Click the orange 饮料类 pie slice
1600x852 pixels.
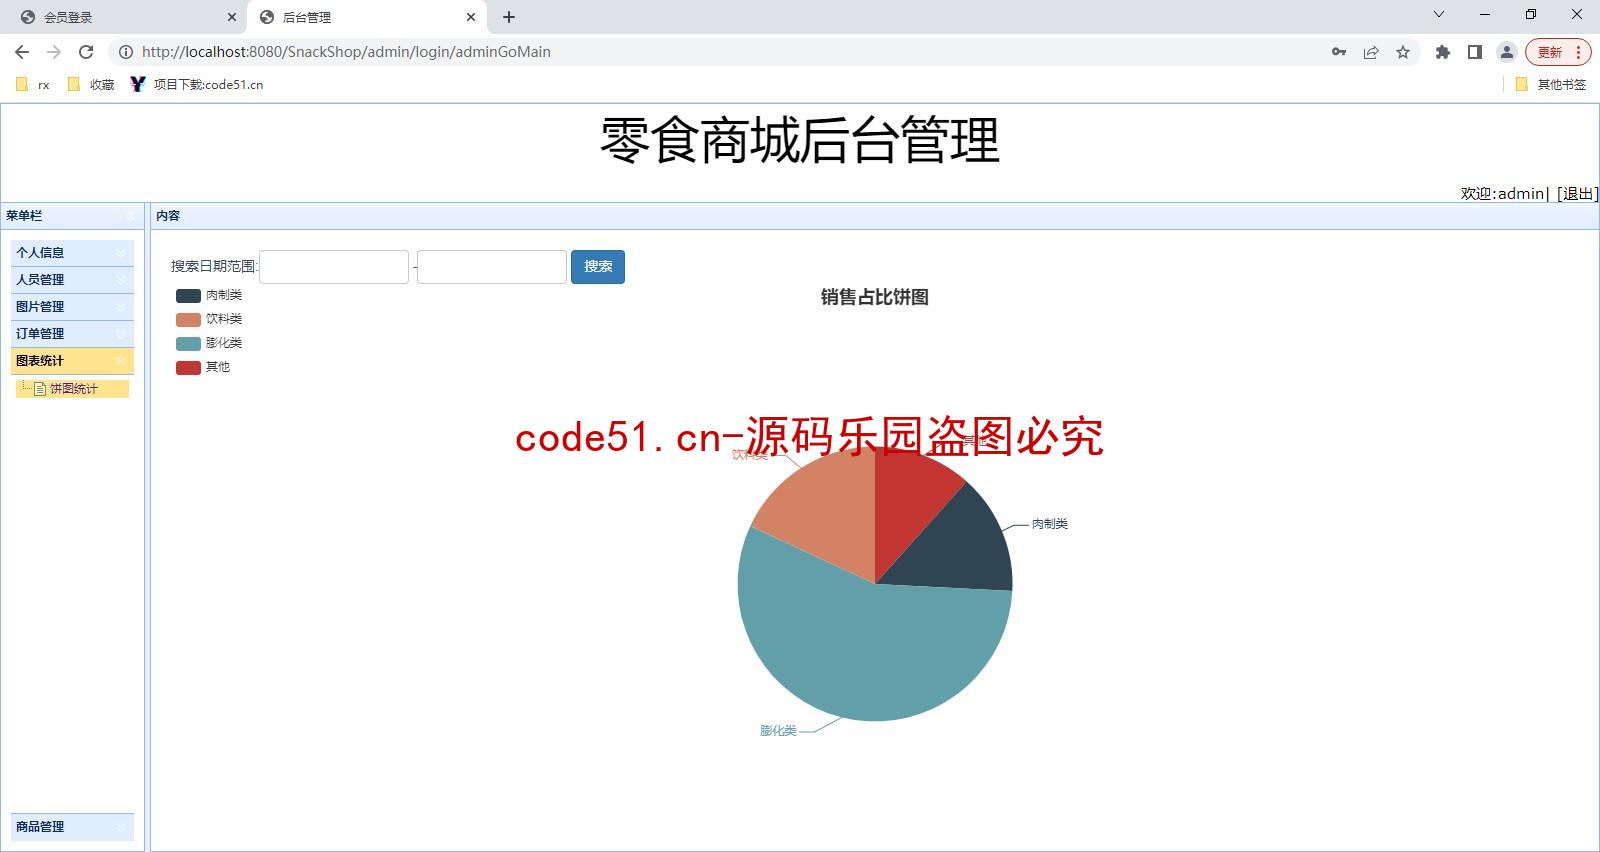tap(825, 515)
